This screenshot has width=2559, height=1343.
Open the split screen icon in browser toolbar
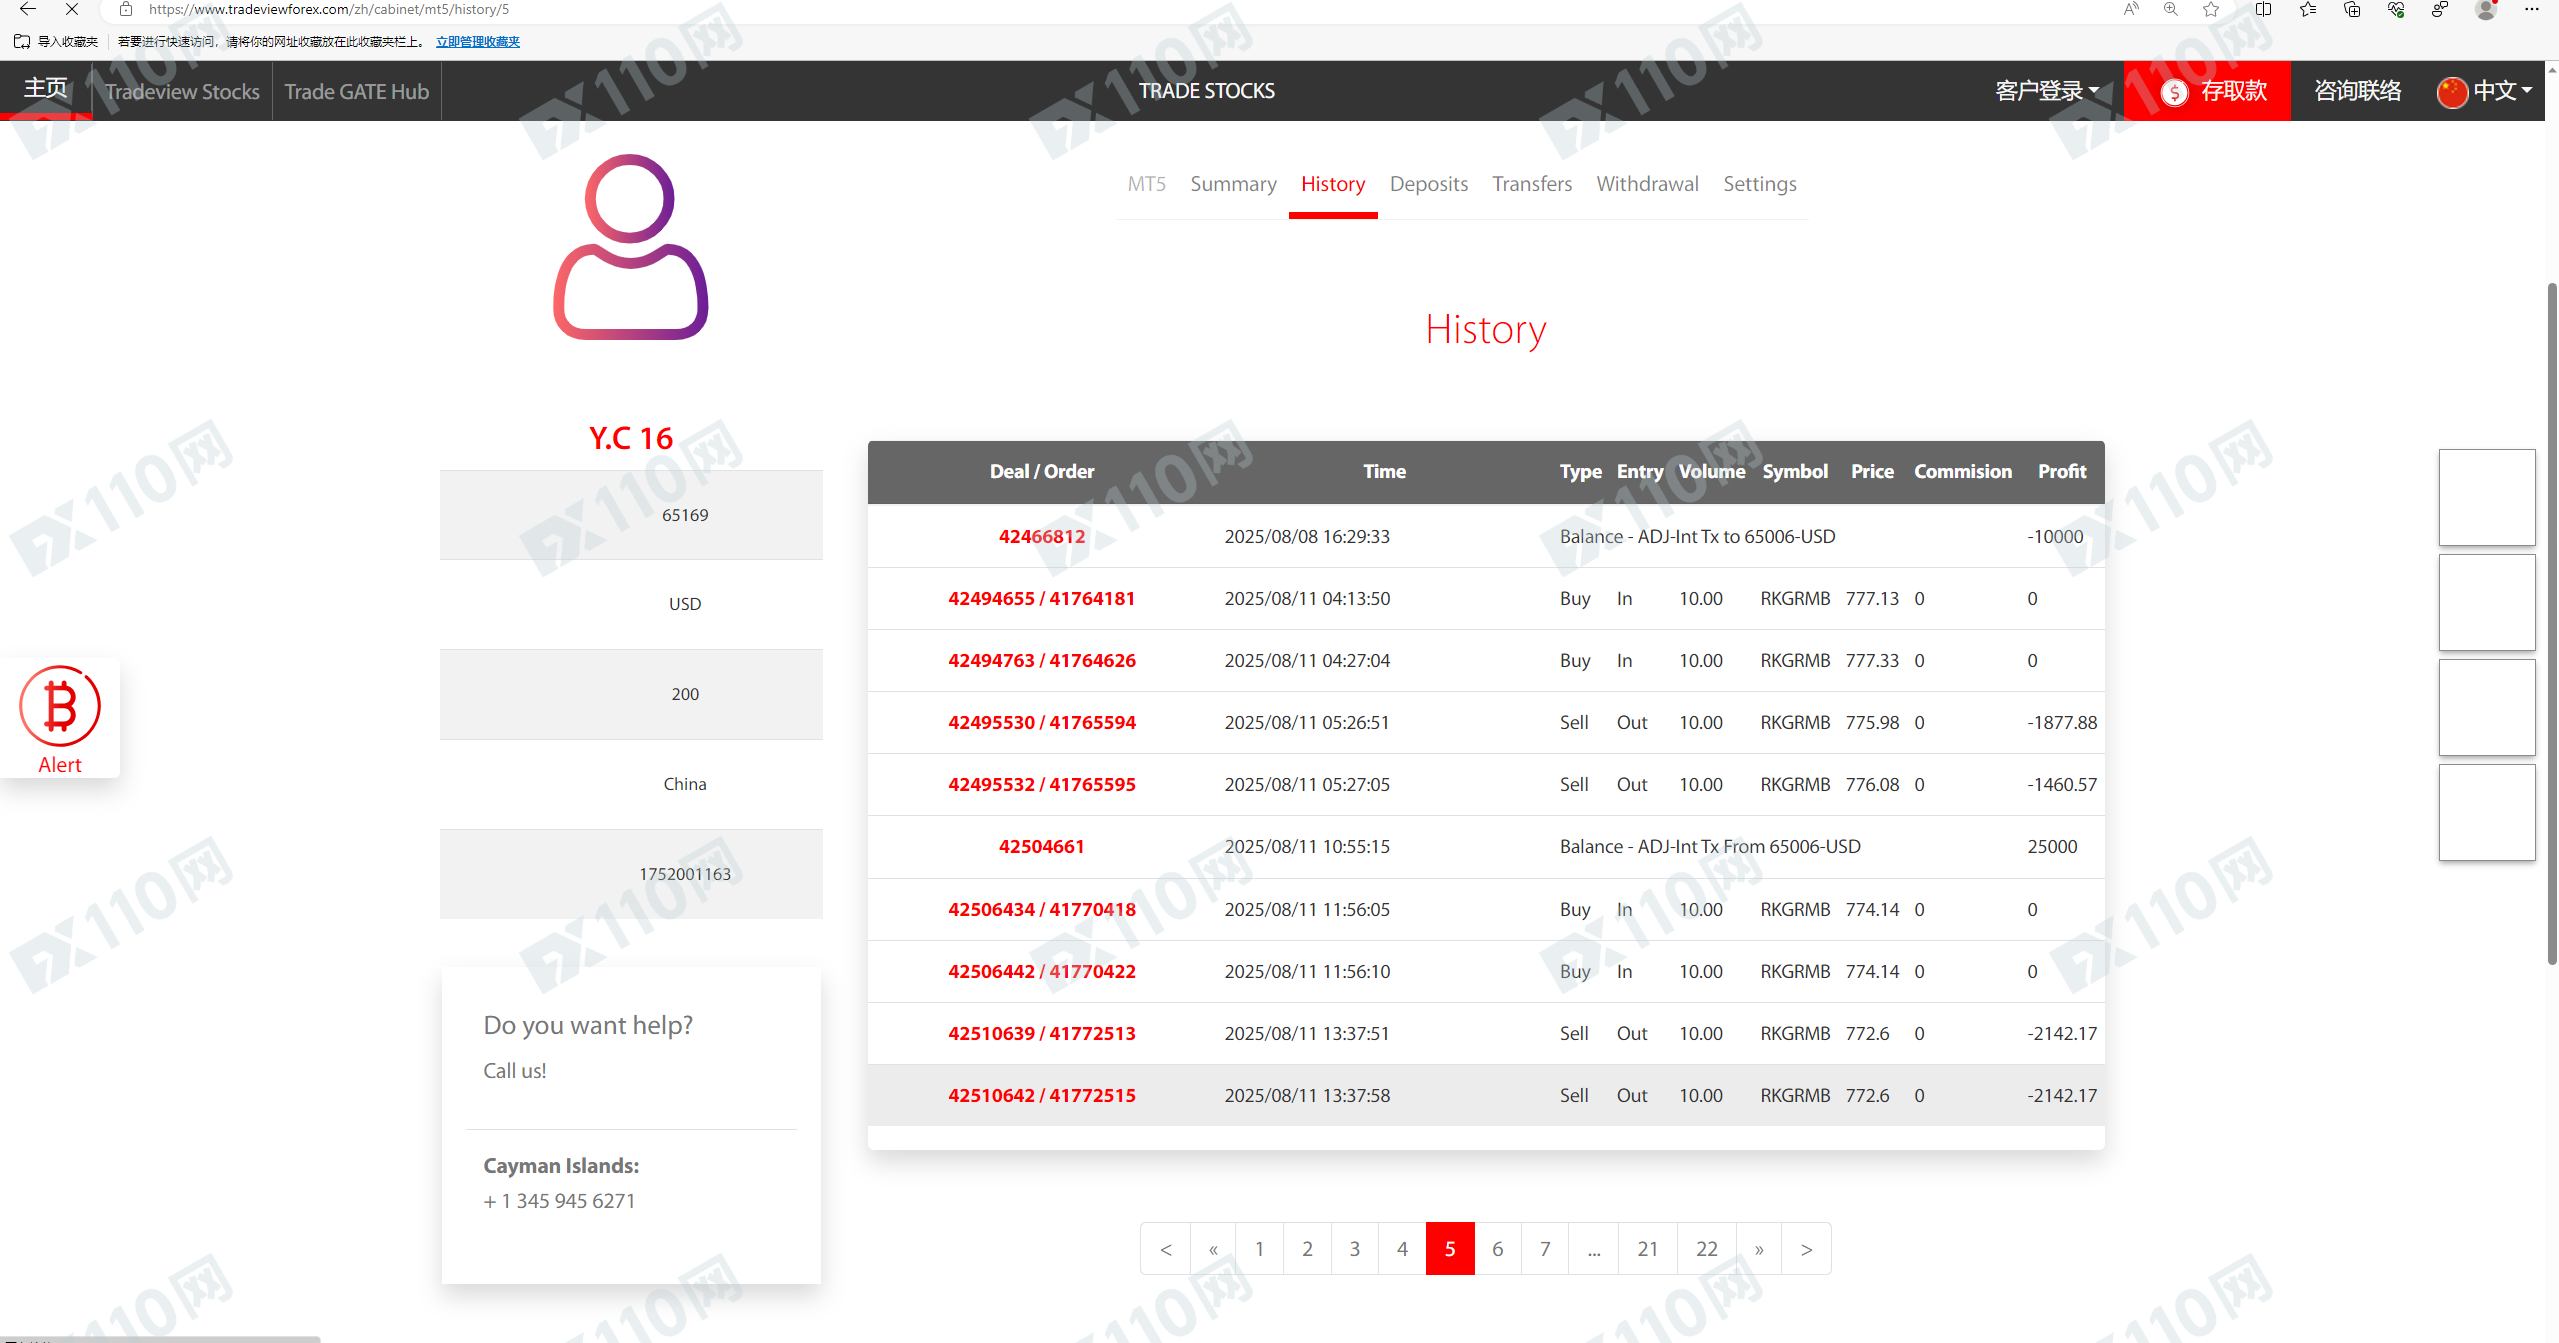coord(2264,10)
